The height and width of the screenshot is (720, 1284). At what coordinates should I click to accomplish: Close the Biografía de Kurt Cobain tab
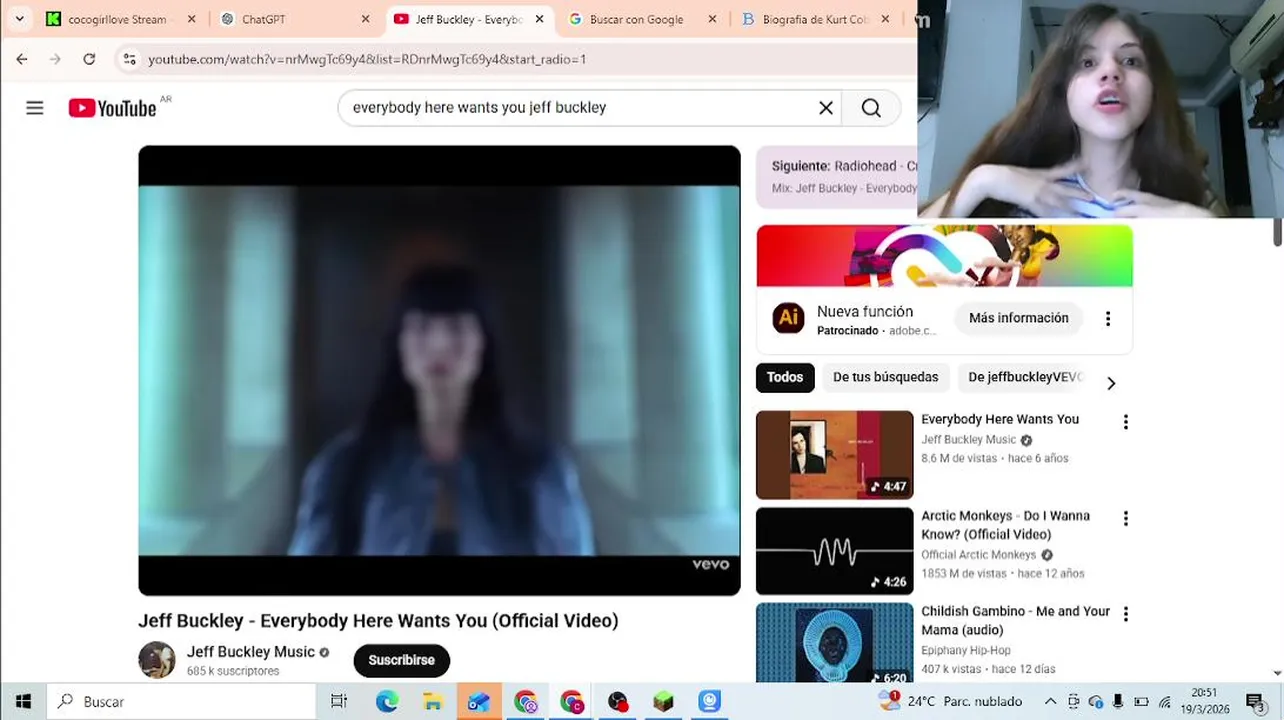(x=885, y=19)
